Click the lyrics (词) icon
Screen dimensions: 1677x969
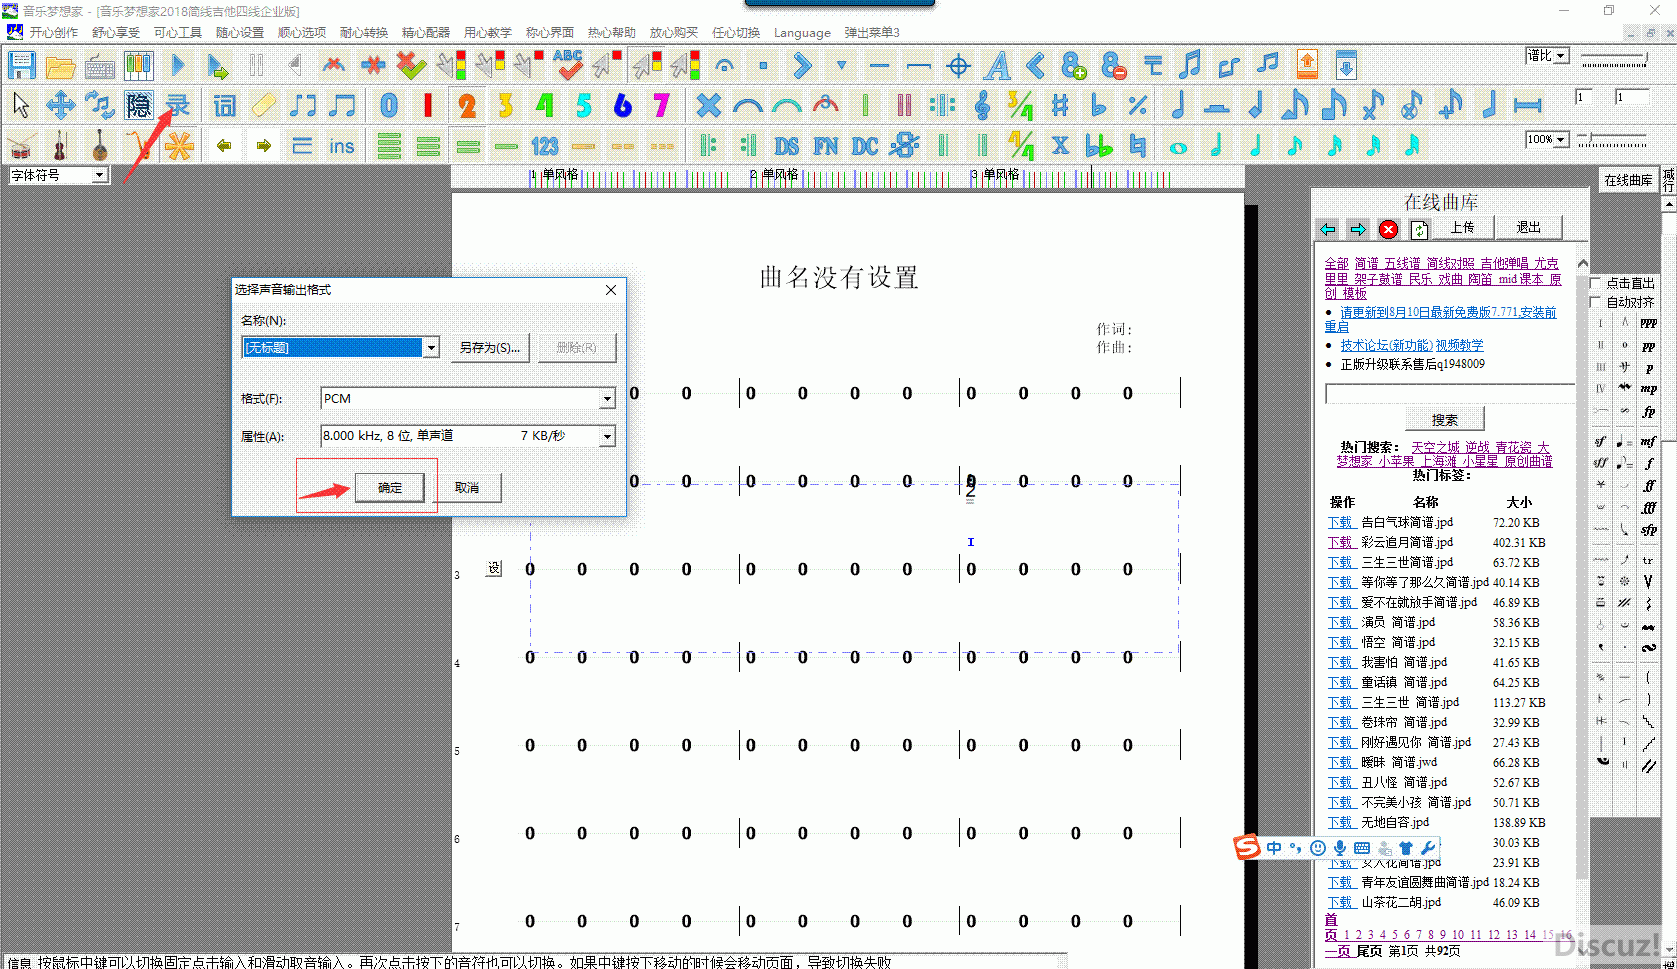225,105
